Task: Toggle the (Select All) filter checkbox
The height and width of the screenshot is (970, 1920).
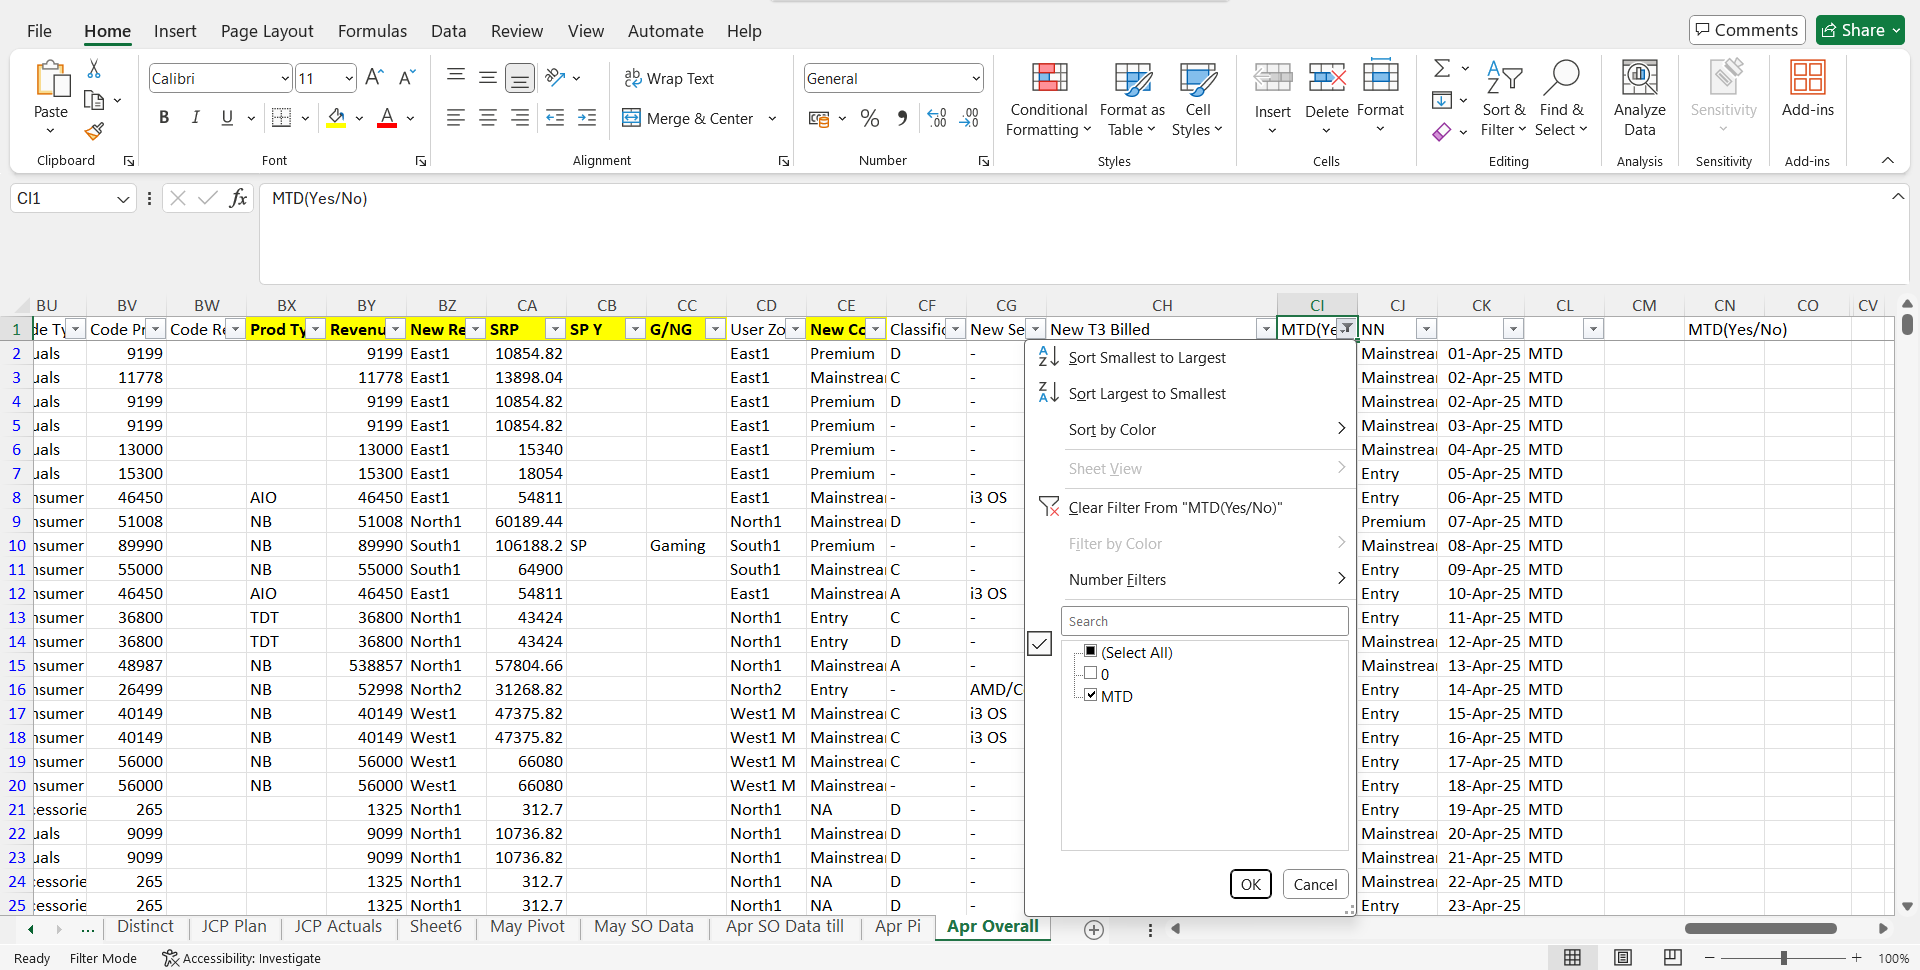Action: tap(1091, 651)
